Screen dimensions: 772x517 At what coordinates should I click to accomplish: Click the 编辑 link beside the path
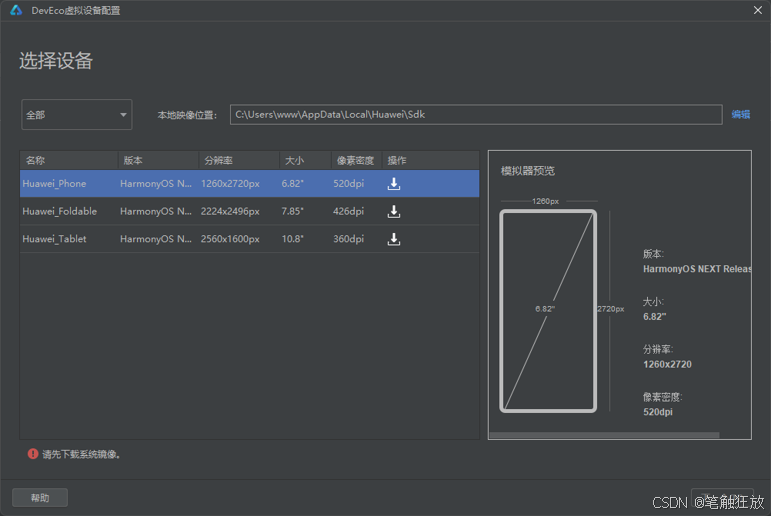pos(740,115)
